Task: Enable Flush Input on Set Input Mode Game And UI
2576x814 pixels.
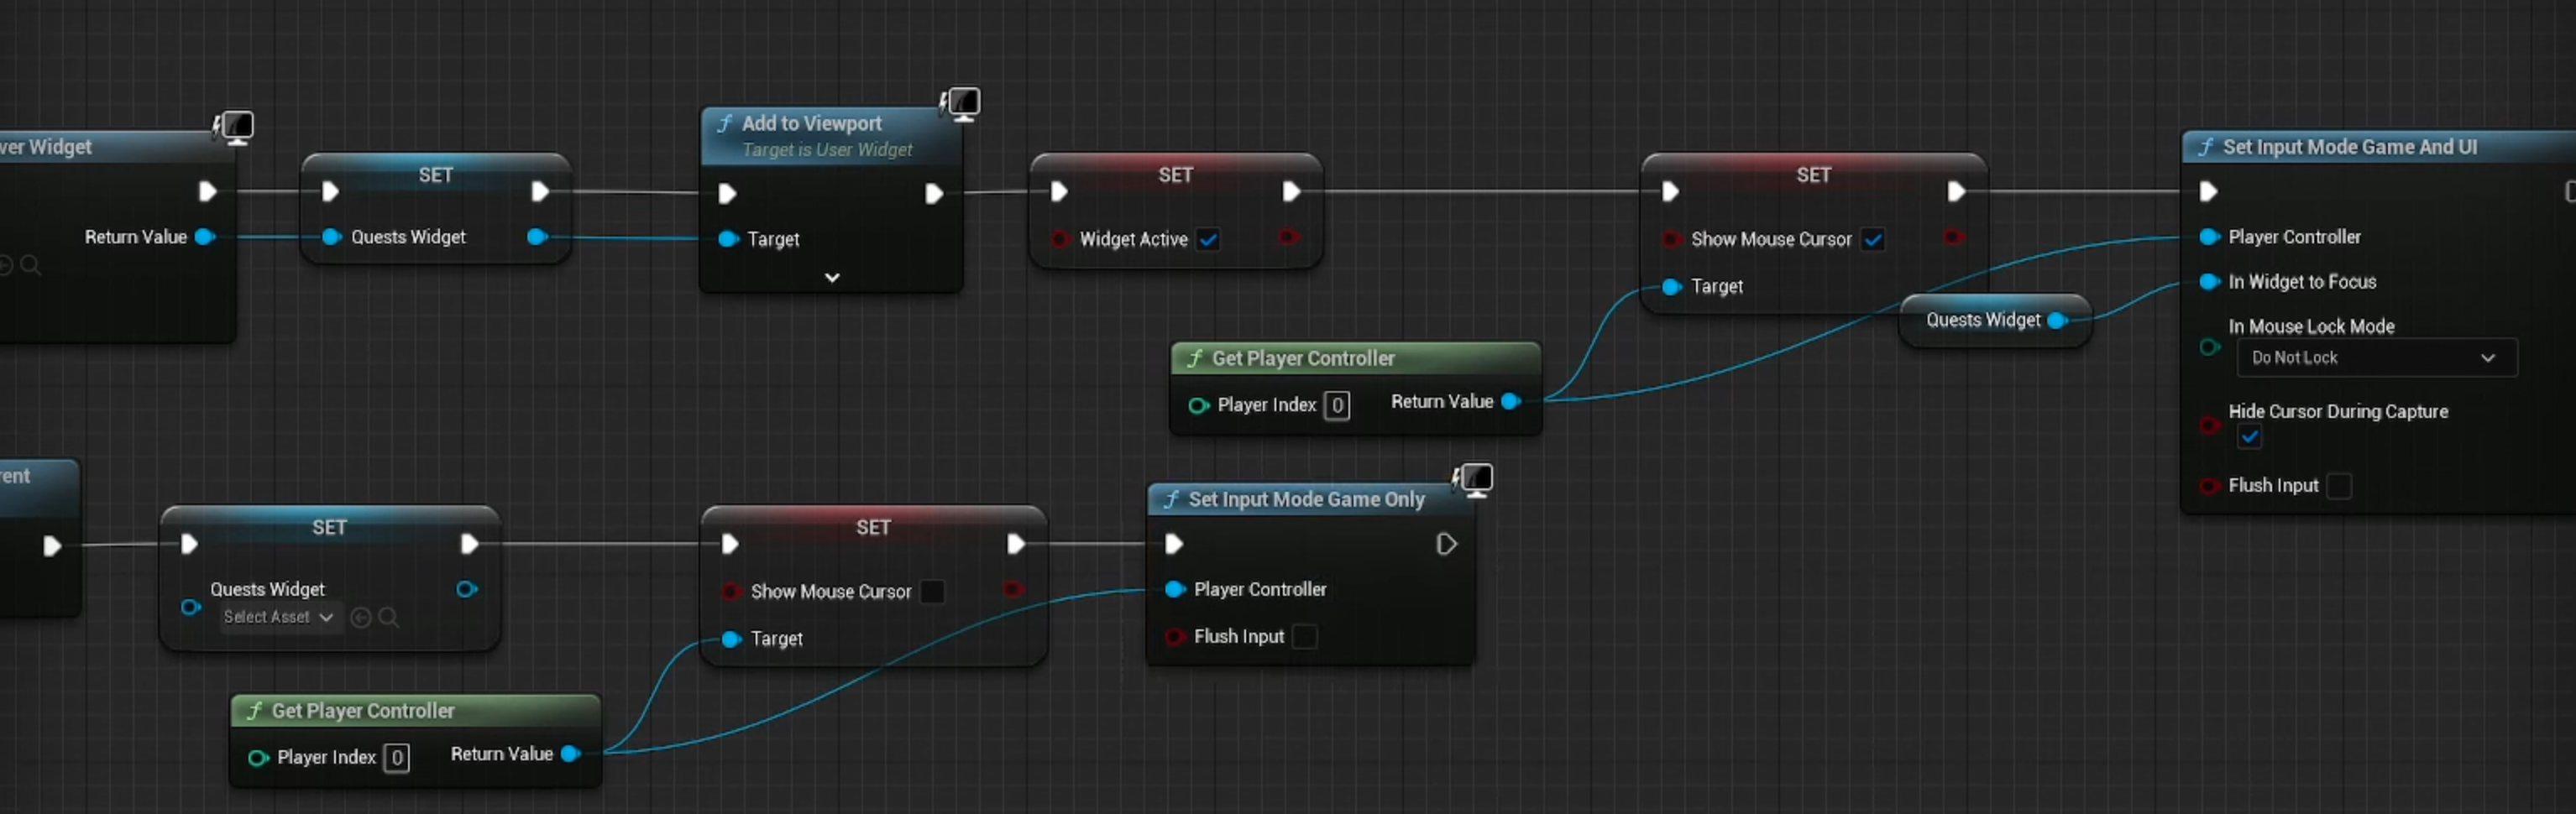Action: [2338, 486]
